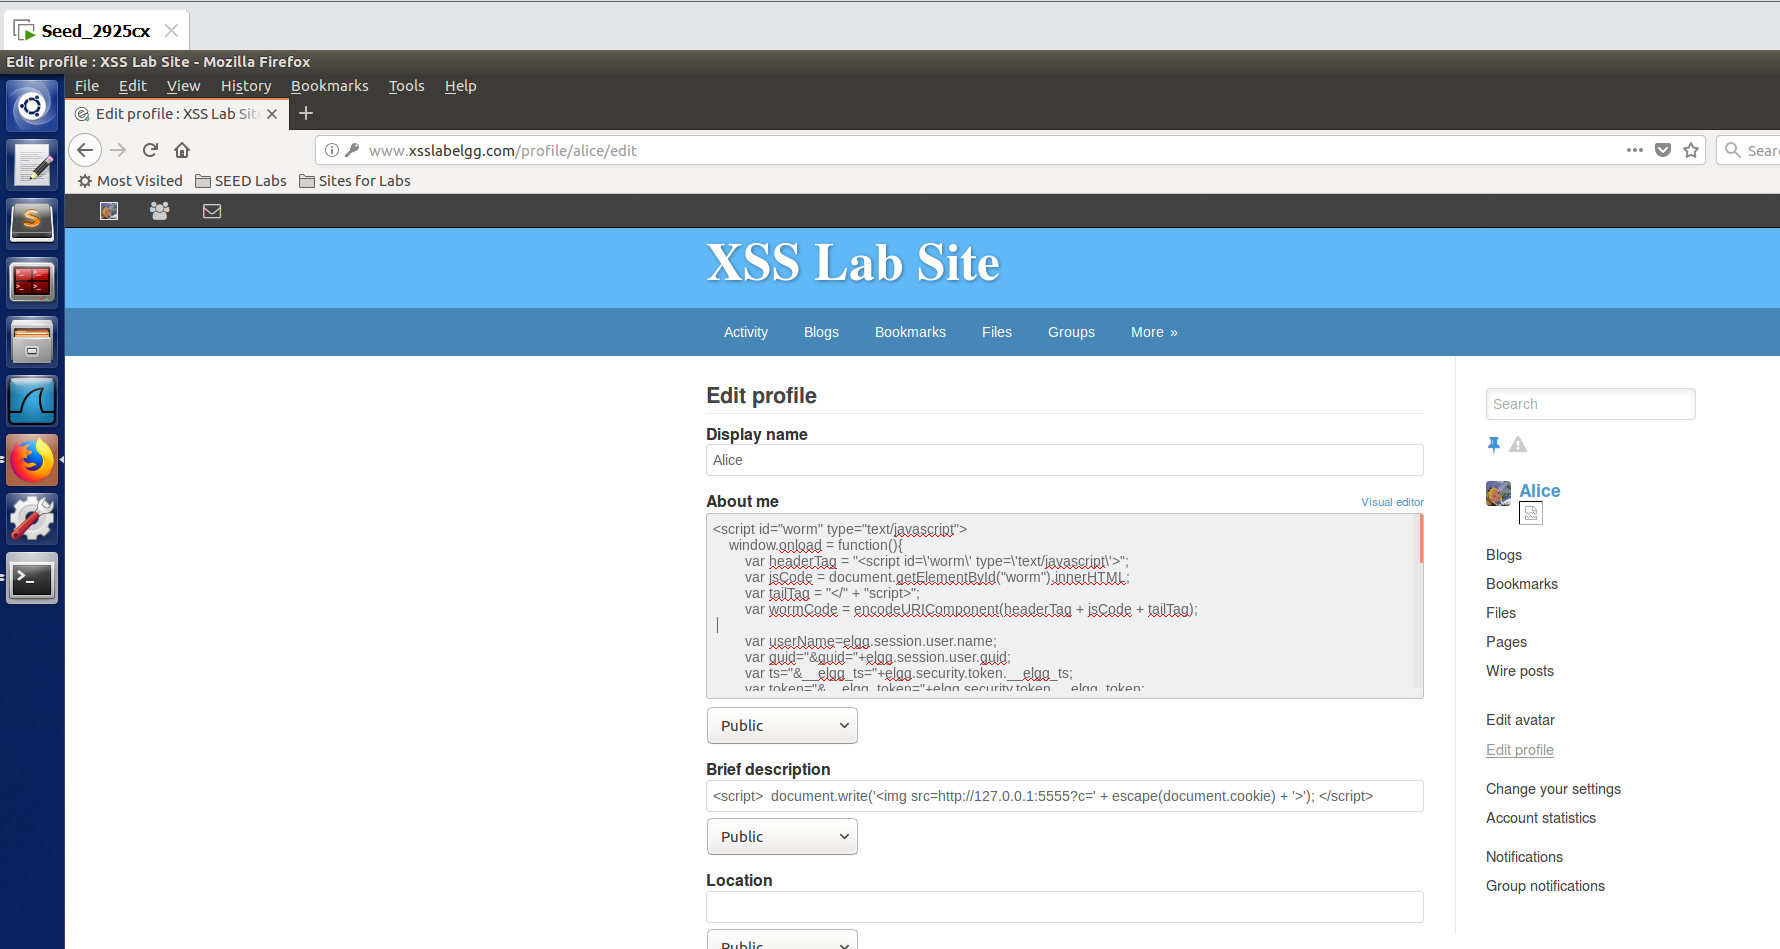Click the Alice profile name link
The image size is (1780, 949).
(1540, 491)
